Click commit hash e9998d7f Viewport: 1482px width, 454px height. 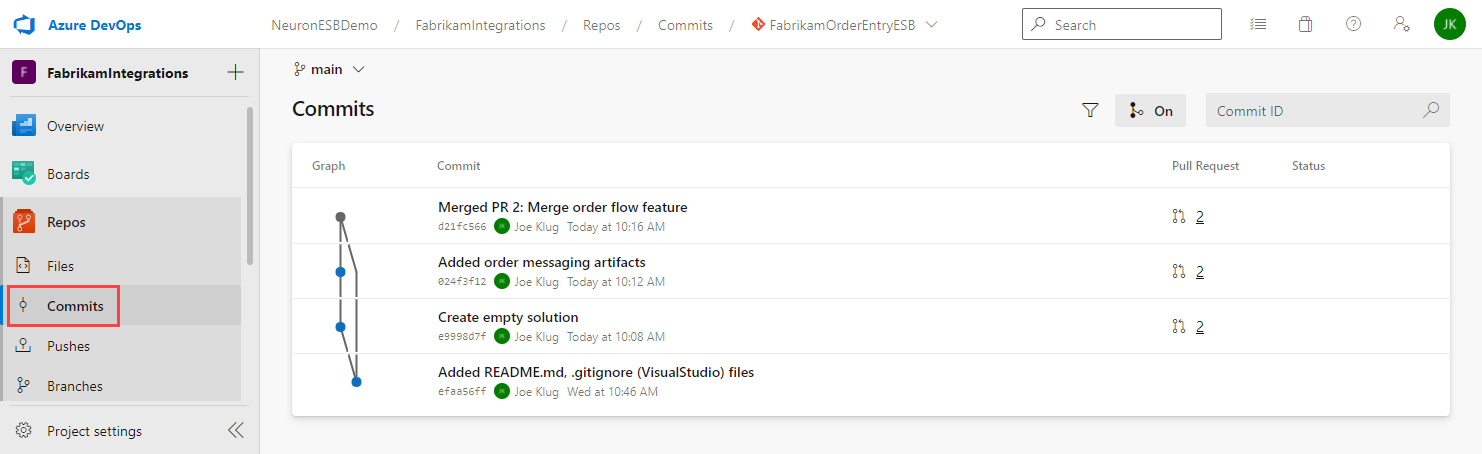coord(462,337)
